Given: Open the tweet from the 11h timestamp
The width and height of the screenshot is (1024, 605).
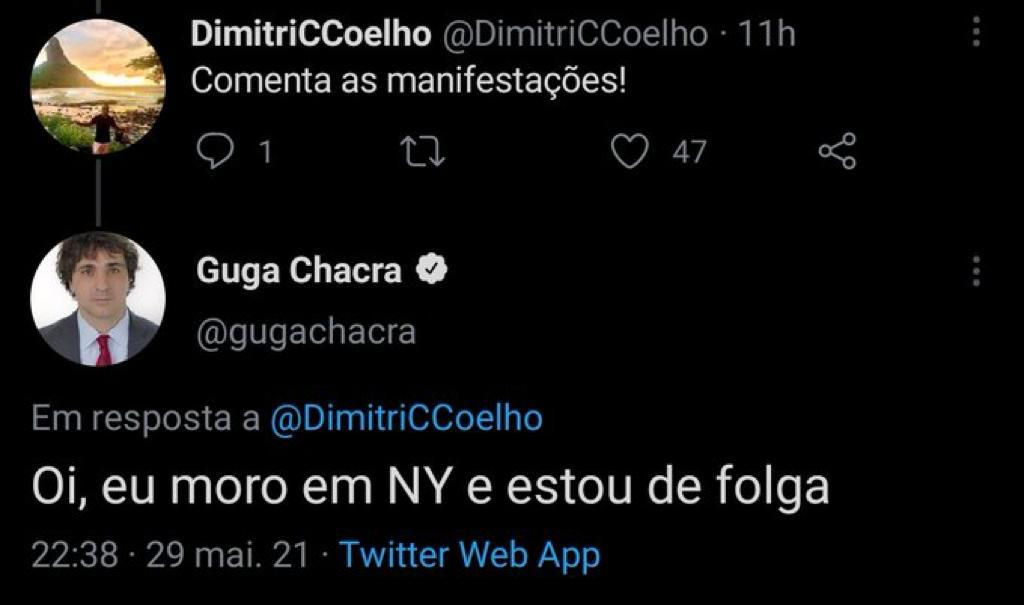Looking at the screenshot, I should point(765,35).
